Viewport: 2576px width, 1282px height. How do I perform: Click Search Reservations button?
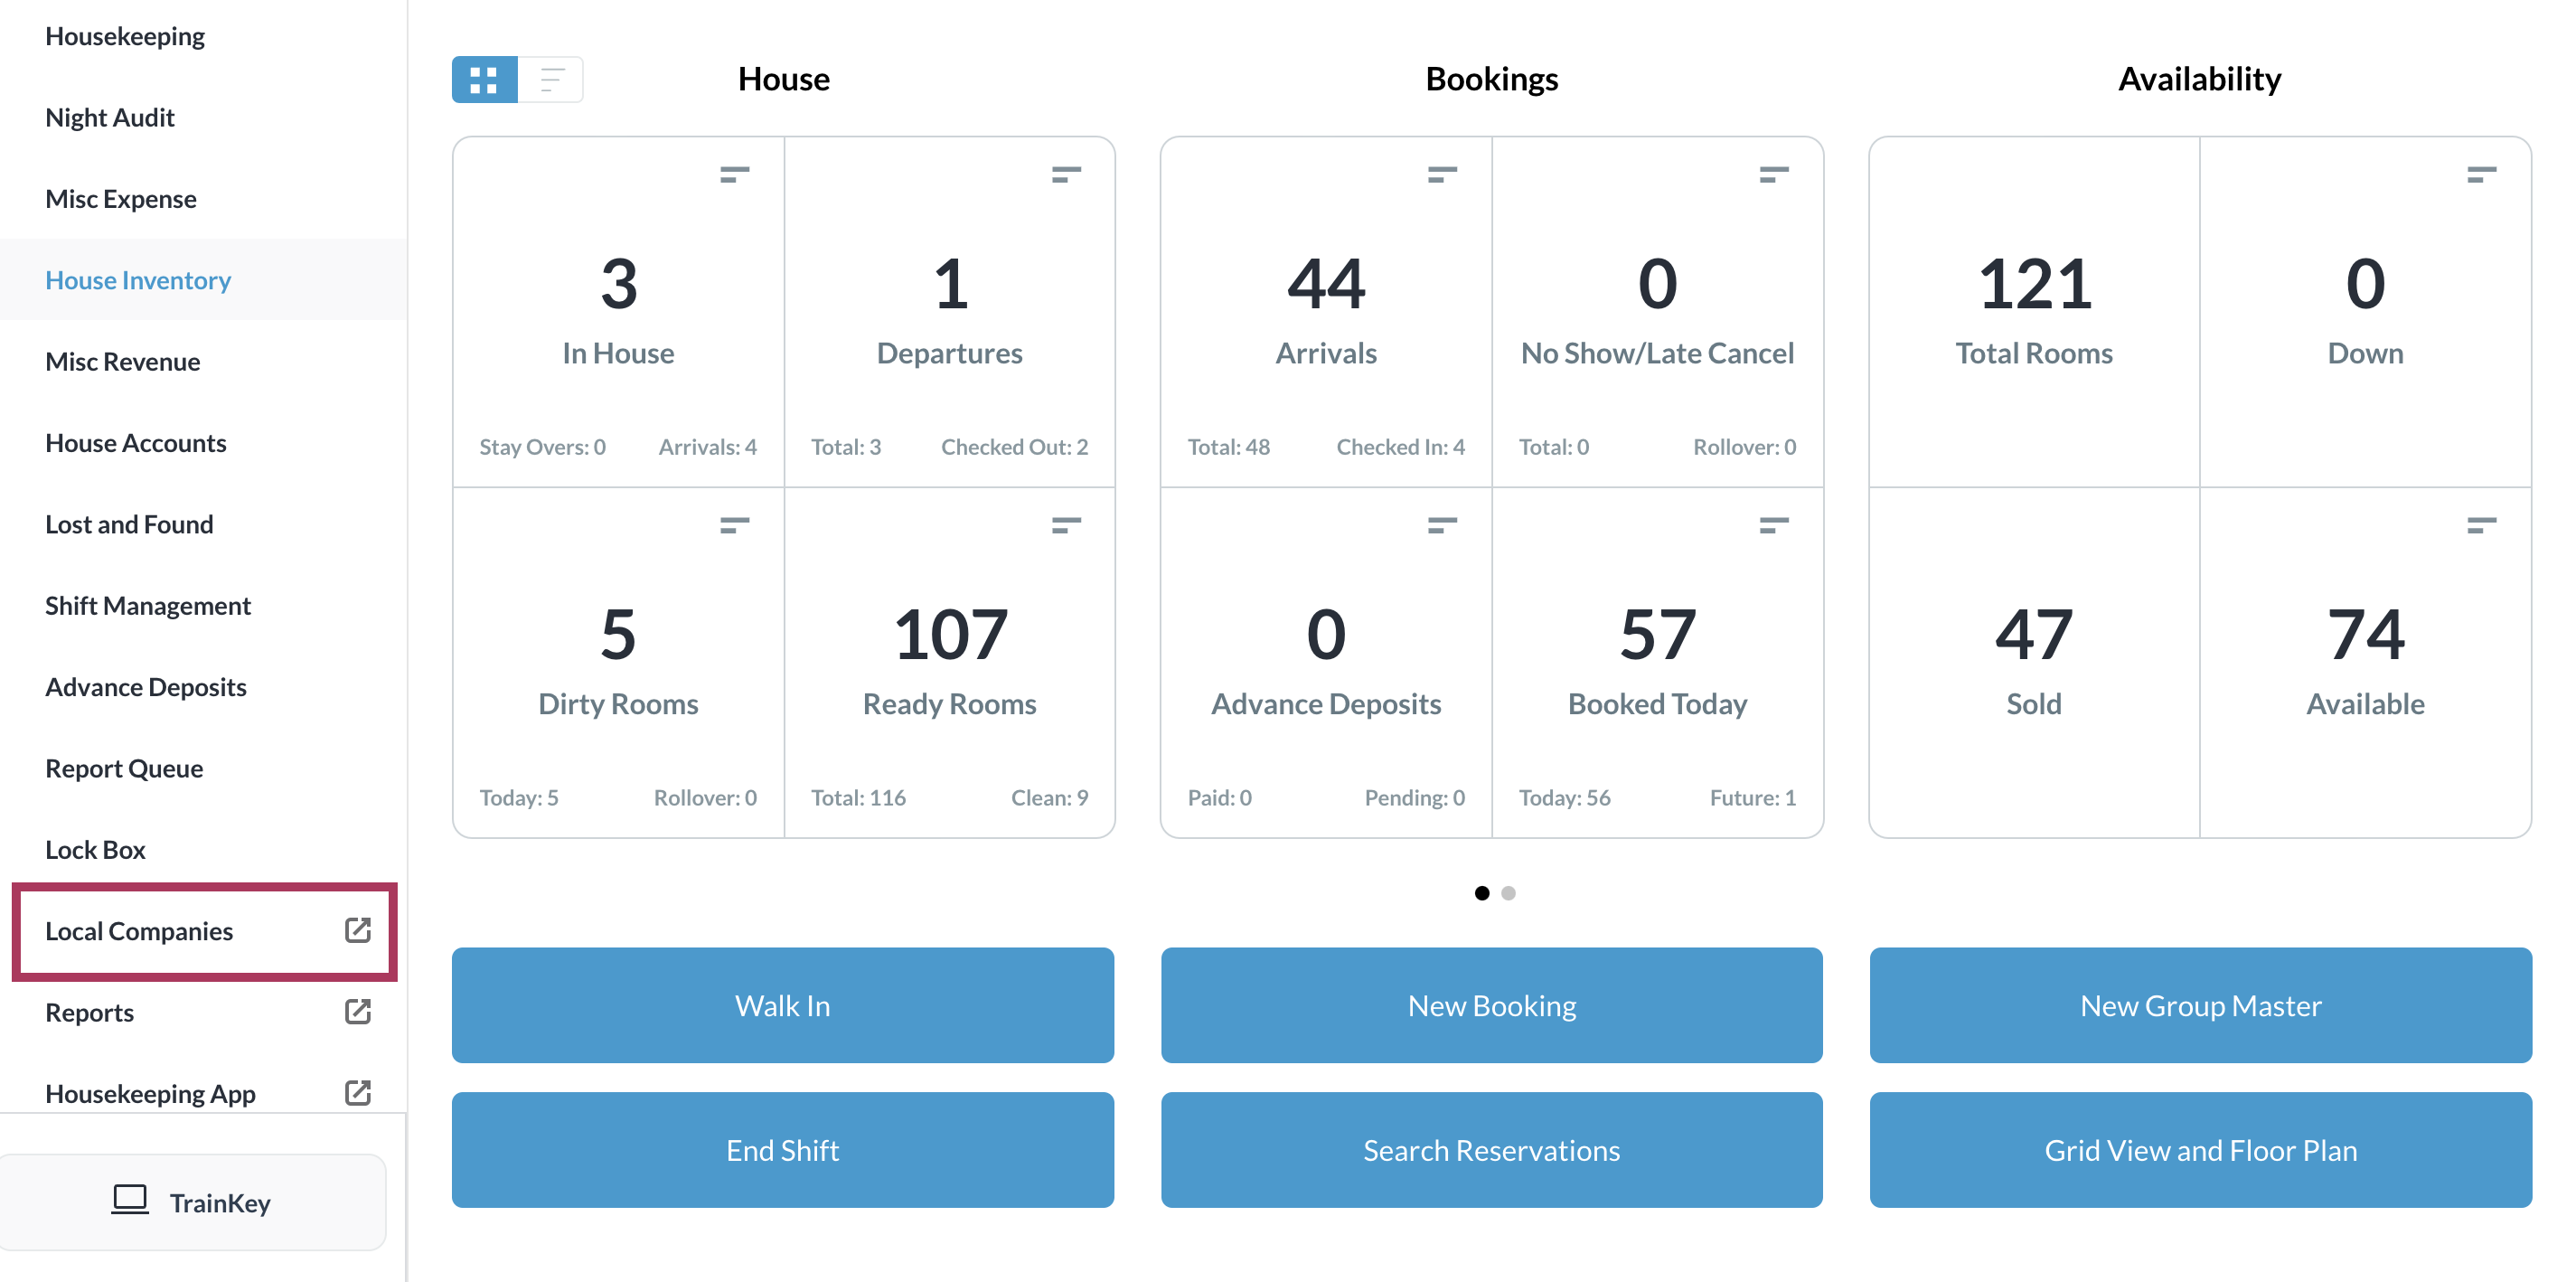click(x=1491, y=1150)
